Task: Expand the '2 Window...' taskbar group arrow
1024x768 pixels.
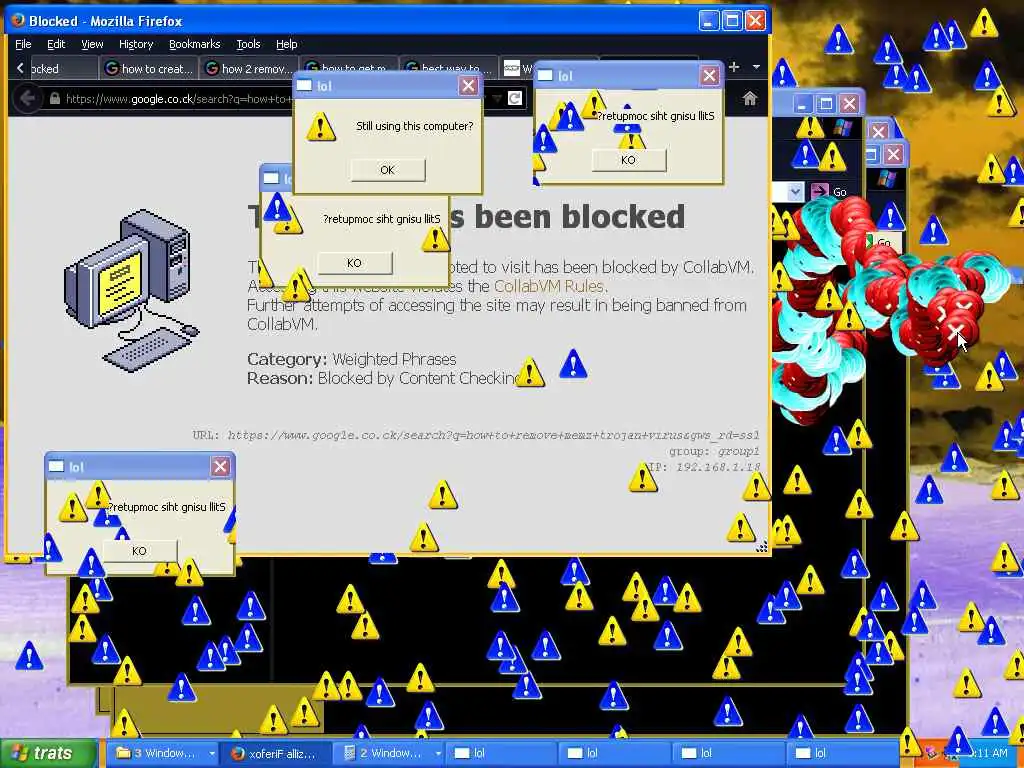Action: [438, 754]
